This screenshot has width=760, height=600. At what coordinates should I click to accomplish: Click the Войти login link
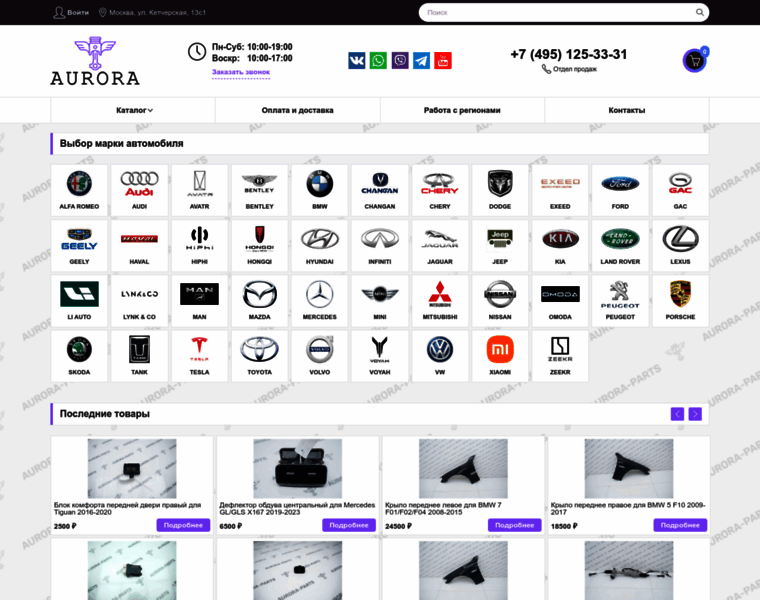click(71, 12)
